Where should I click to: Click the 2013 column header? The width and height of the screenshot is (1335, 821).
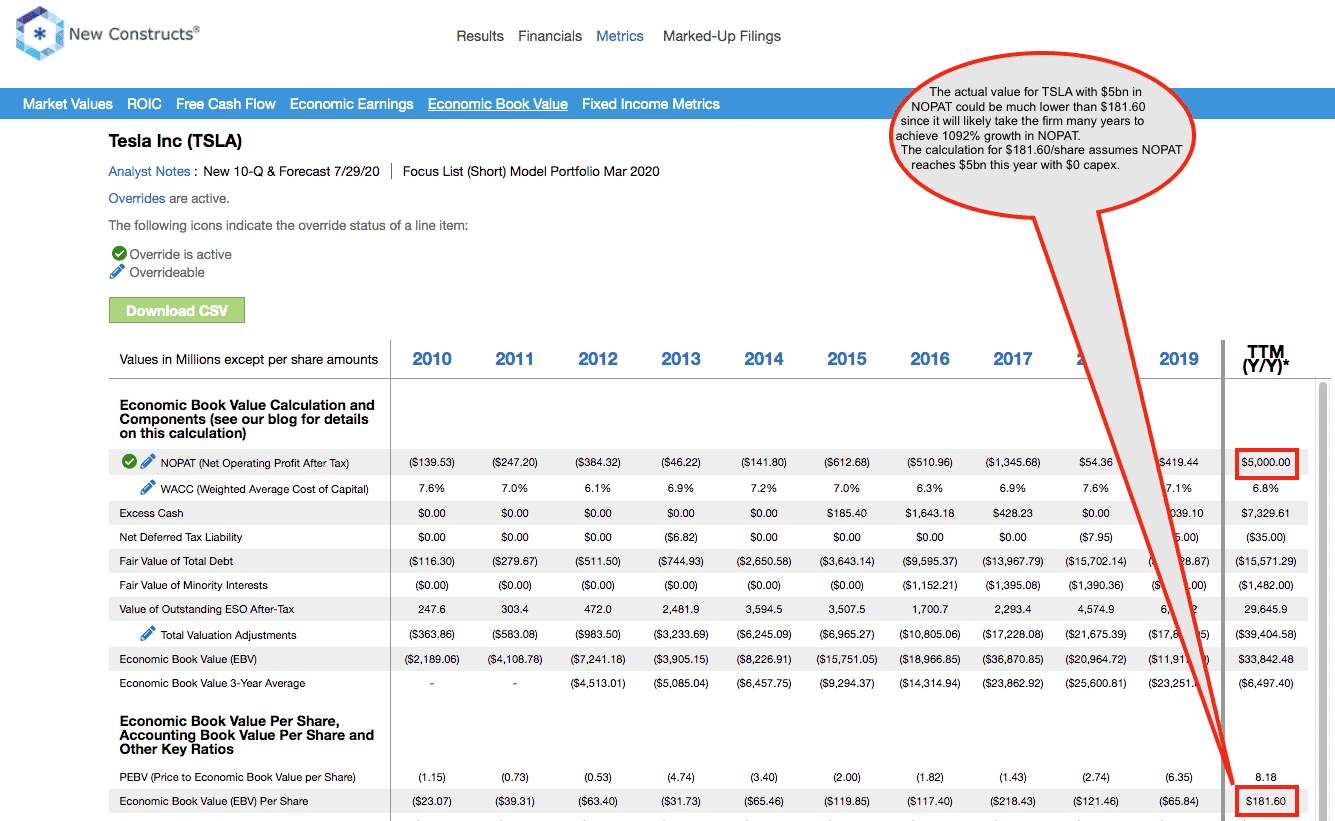(681, 359)
